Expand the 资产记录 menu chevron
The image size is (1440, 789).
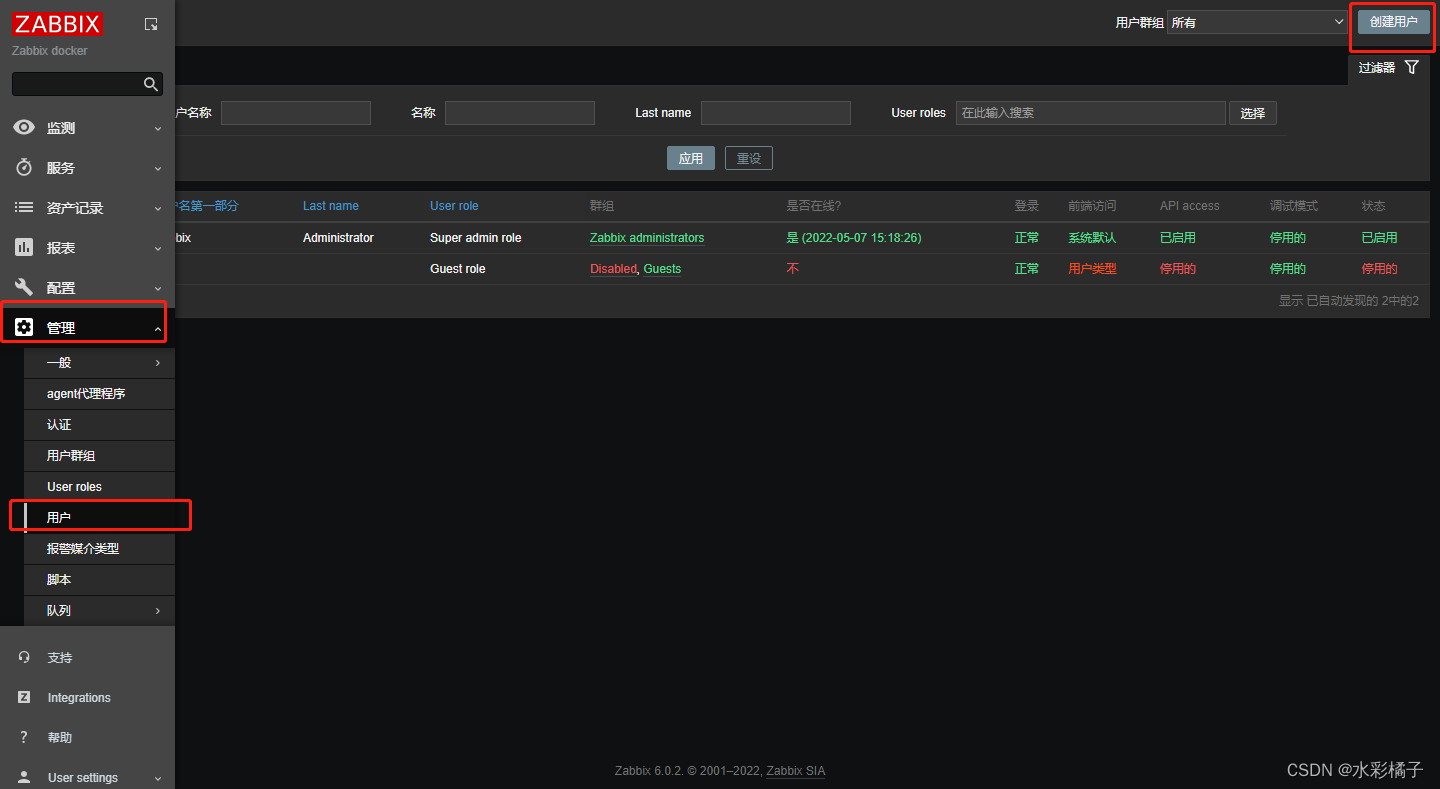tap(158, 208)
